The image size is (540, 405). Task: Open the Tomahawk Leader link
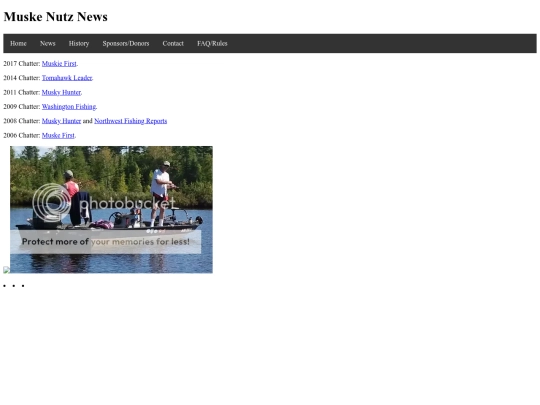click(67, 78)
